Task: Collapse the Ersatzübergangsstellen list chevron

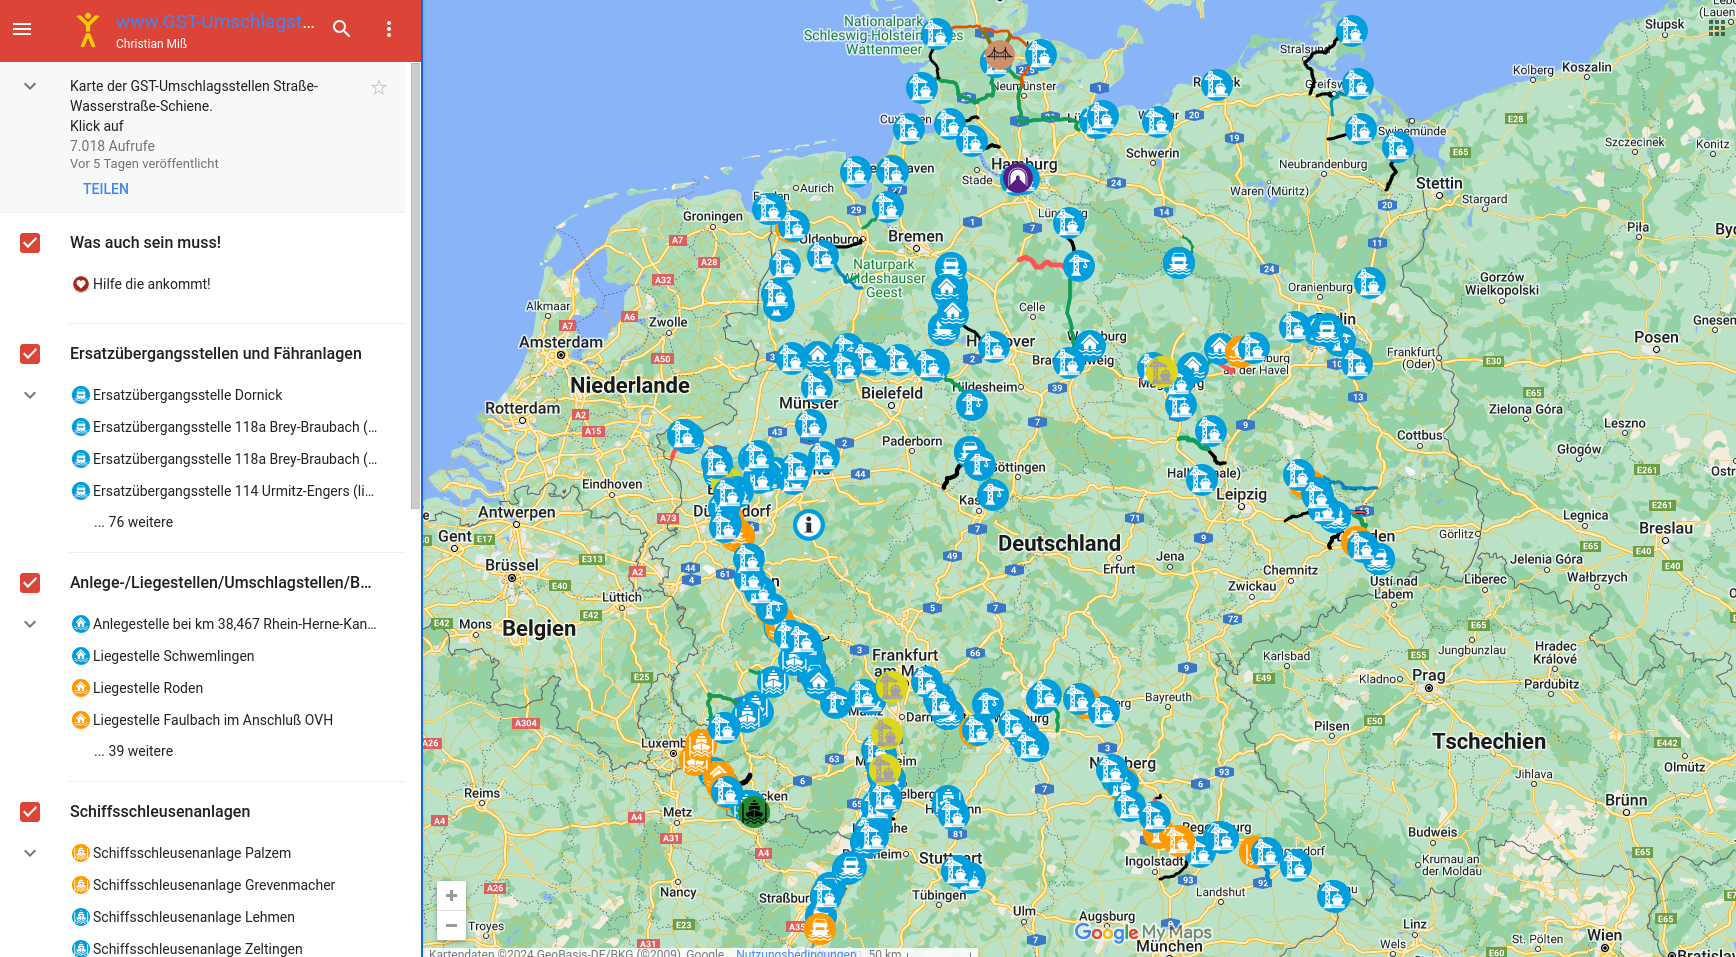Action: (x=30, y=395)
